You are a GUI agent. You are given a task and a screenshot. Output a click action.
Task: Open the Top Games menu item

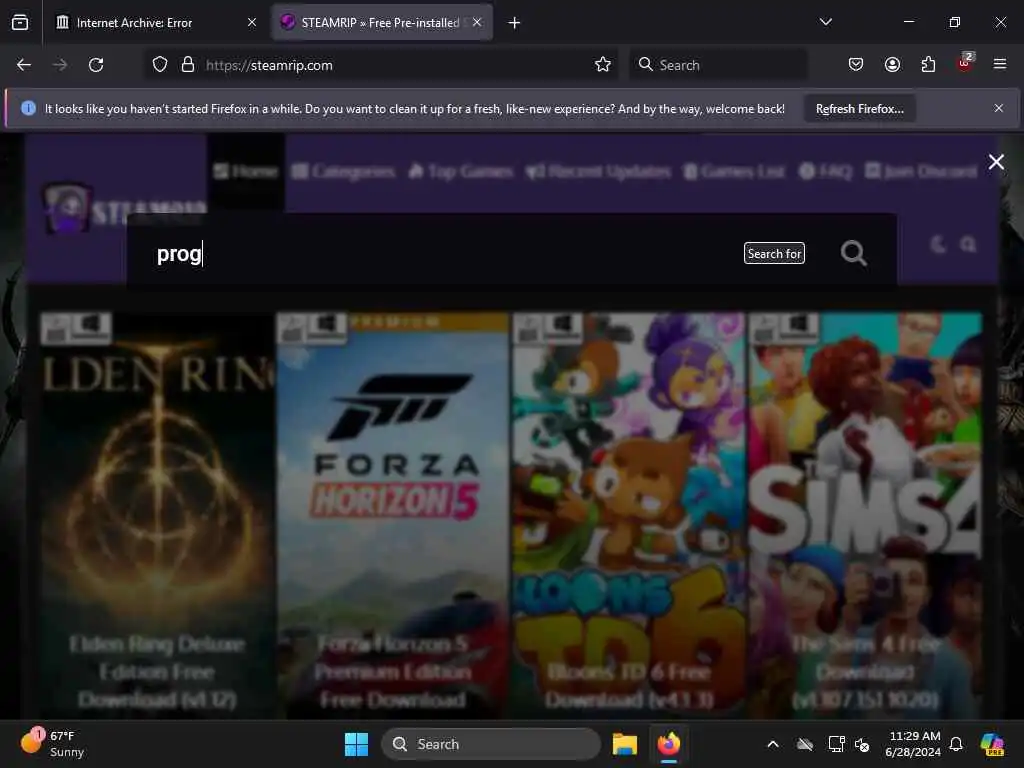[x=460, y=171]
